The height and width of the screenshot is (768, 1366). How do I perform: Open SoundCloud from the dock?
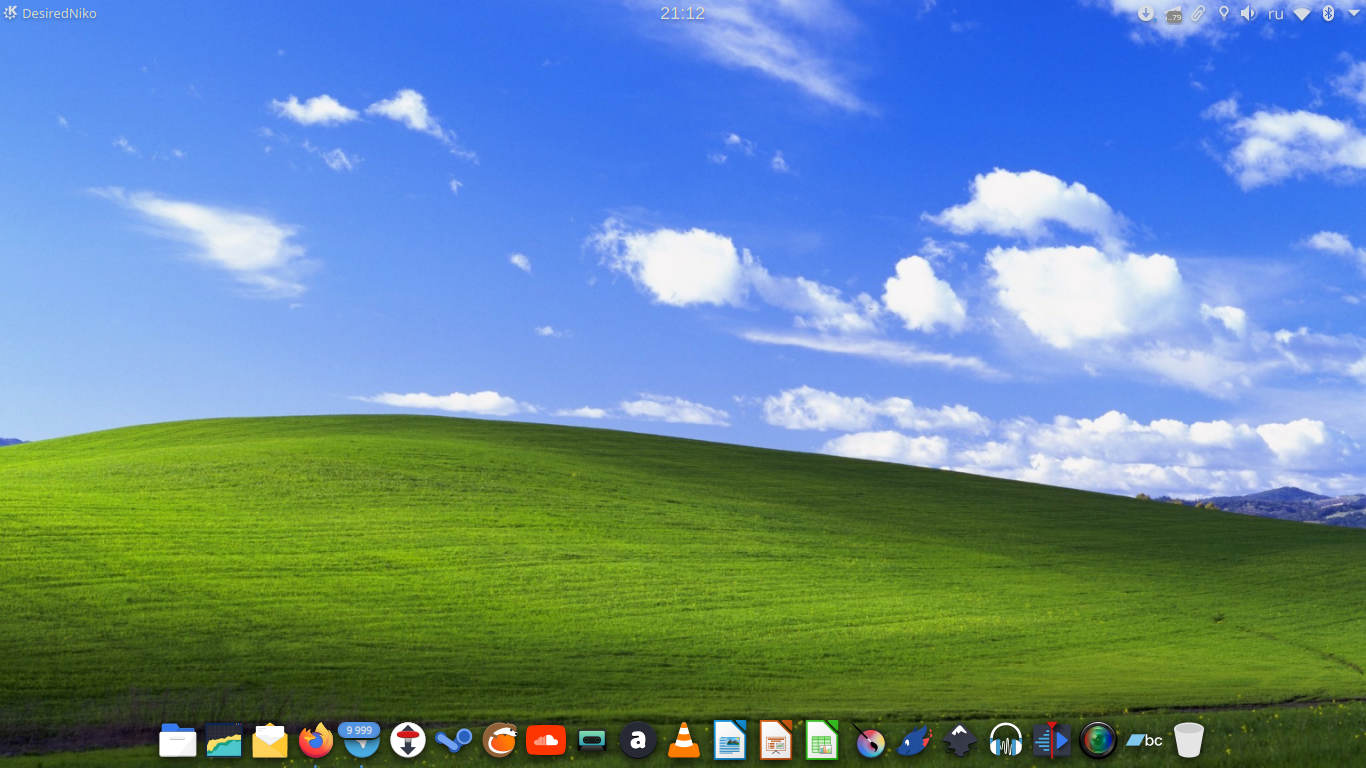pyautogui.click(x=546, y=741)
